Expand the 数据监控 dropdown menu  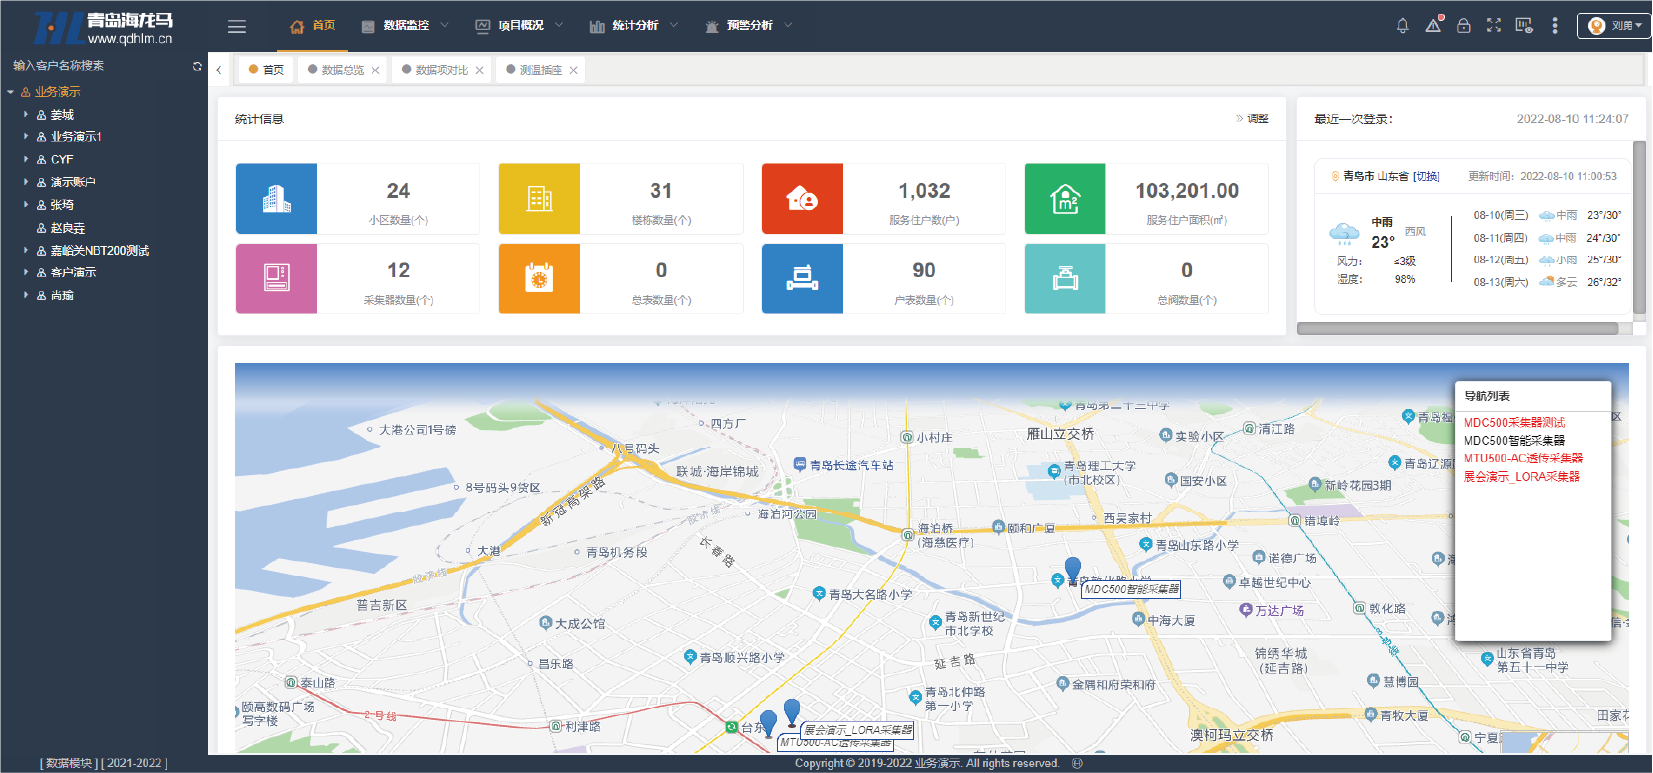pyautogui.click(x=405, y=26)
